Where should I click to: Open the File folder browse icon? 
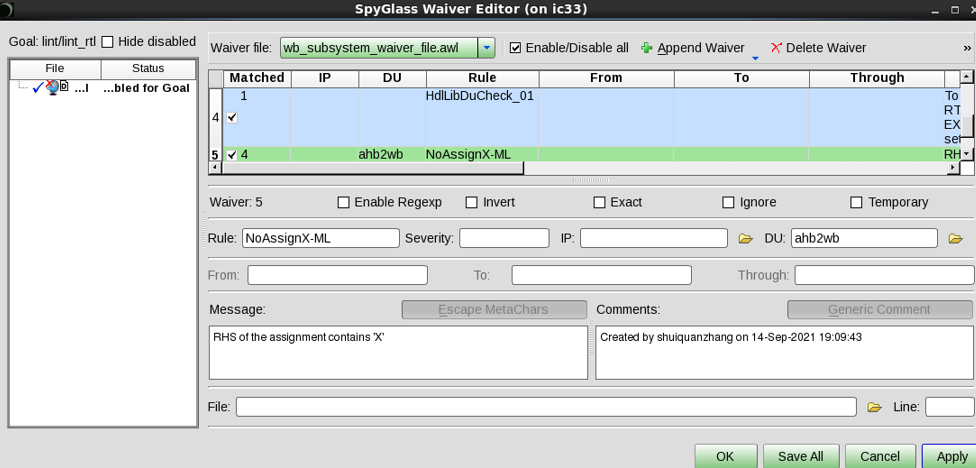tap(875, 407)
